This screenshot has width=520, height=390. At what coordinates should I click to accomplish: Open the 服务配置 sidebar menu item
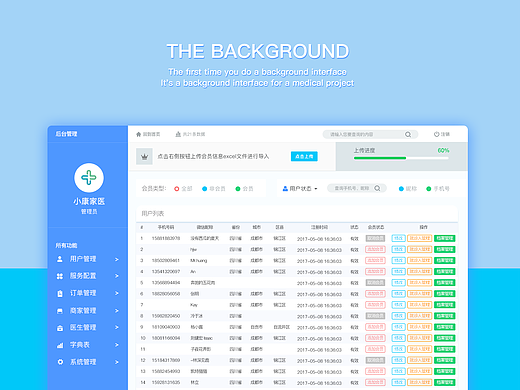coord(88,276)
